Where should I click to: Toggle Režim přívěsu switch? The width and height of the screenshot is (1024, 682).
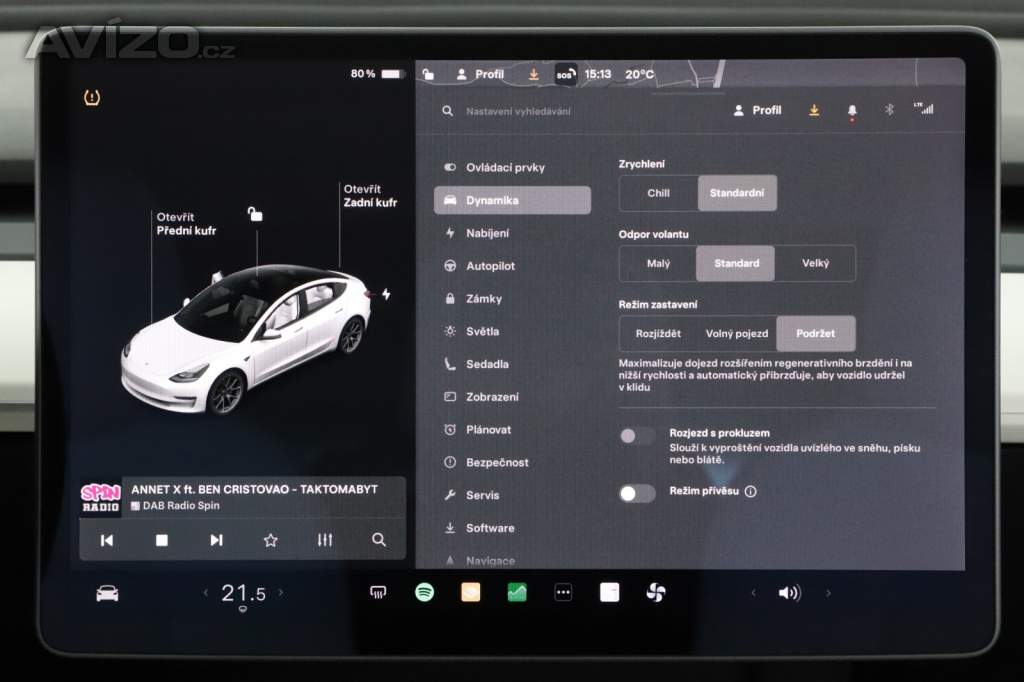coord(637,493)
